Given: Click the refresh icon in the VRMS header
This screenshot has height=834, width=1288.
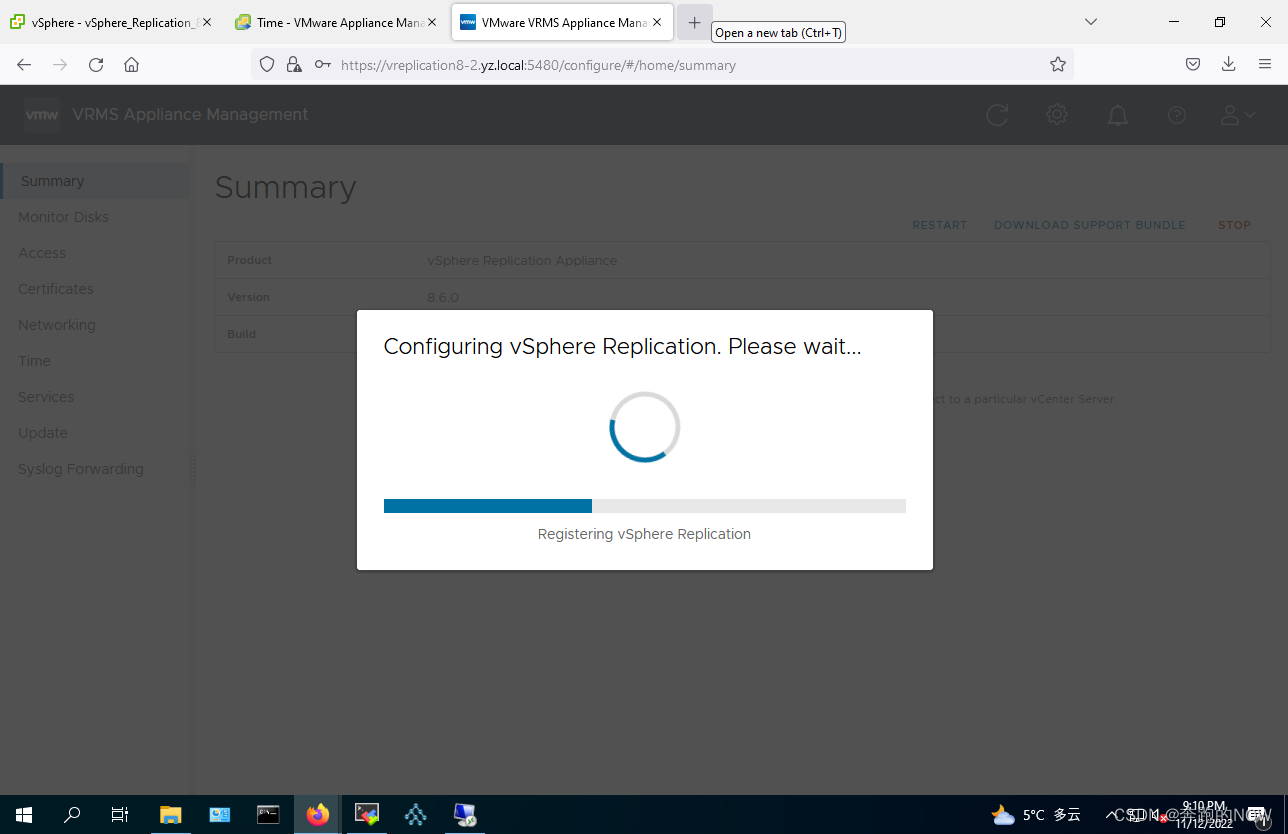Looking at the screenshot, I should tap(997, 115).
